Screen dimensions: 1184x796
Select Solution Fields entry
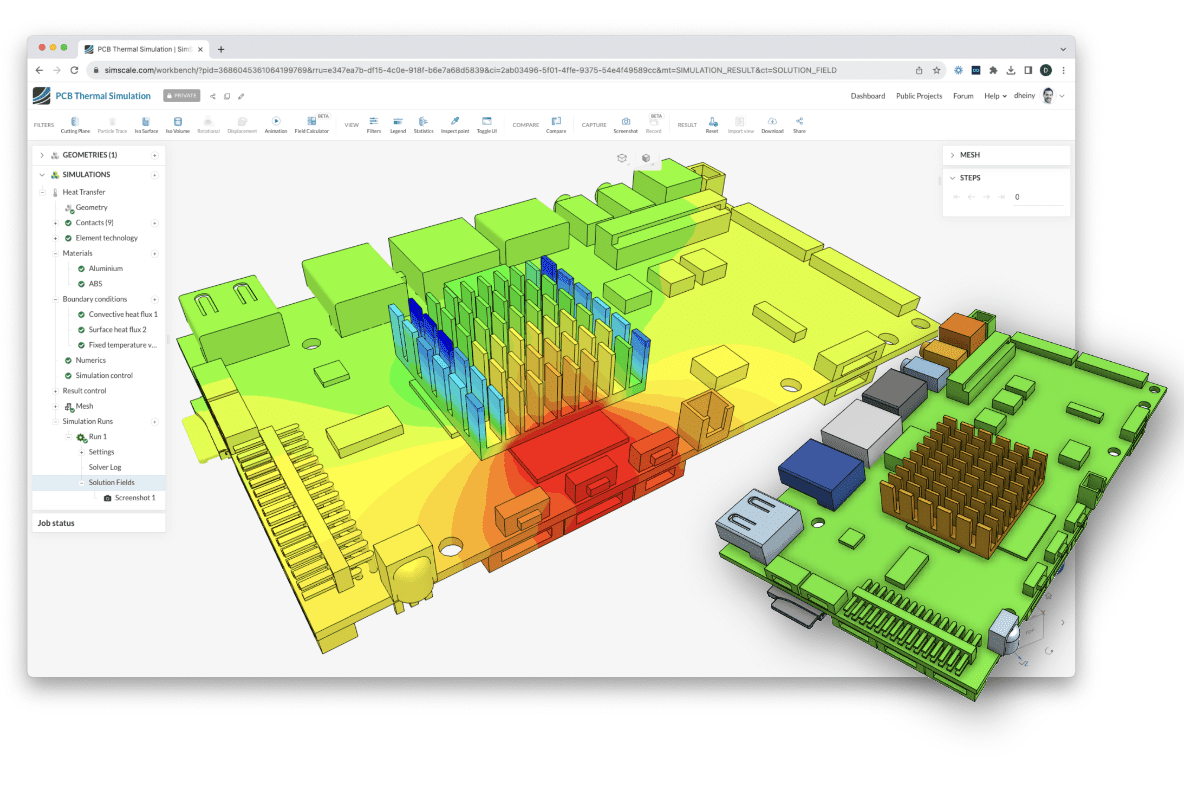pos(98,482)
